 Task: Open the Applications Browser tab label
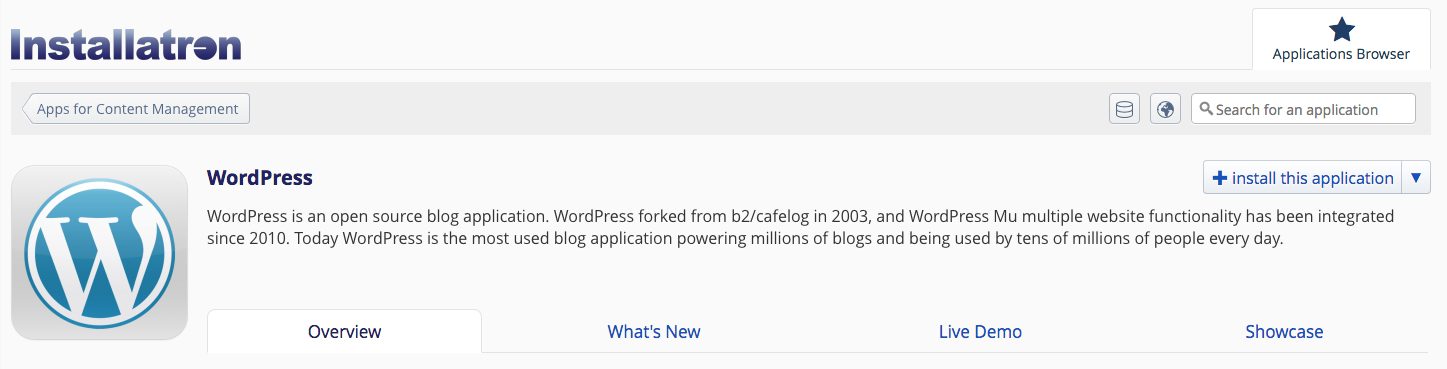[1341, 54]
